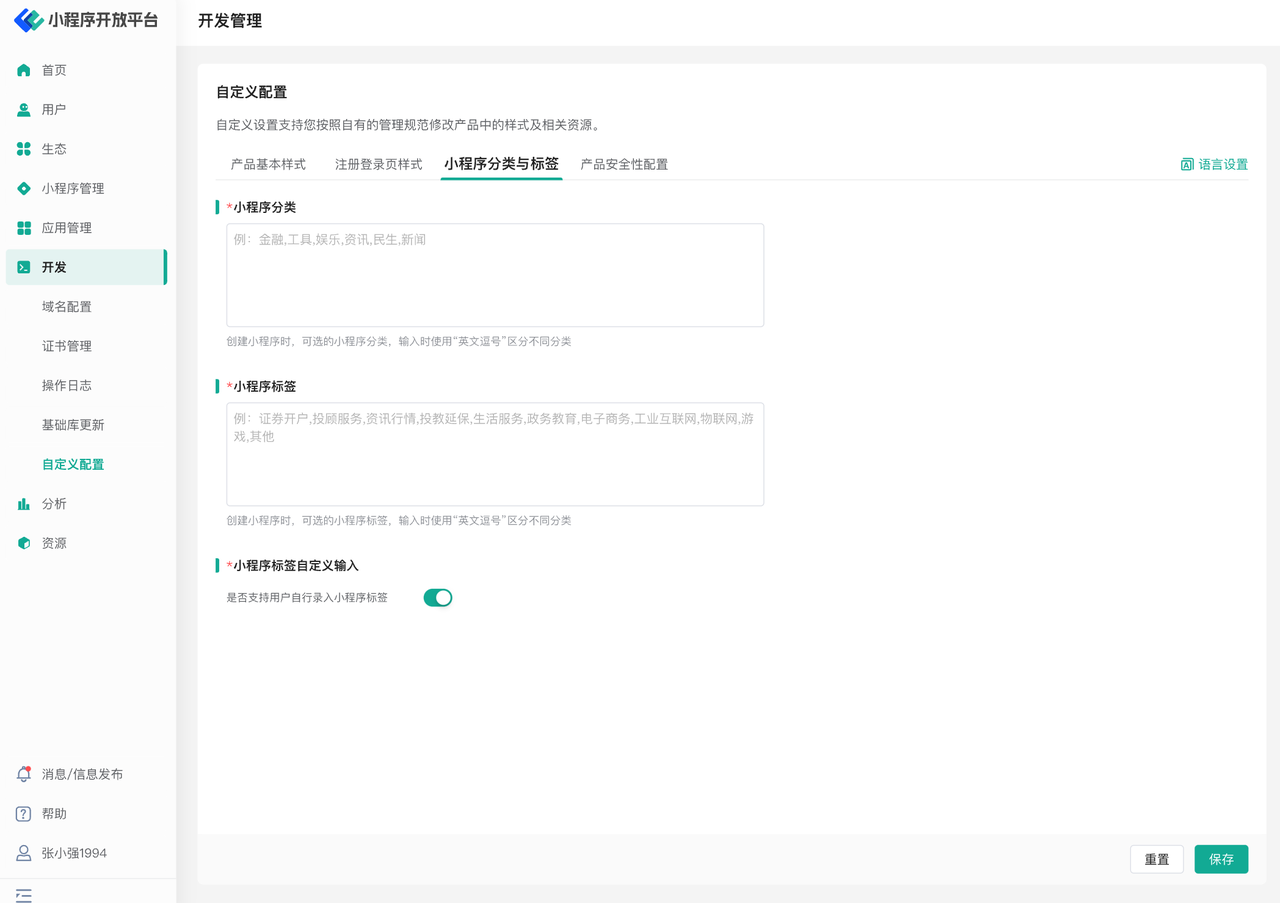Click the 生态 ecosystem icon
The height and width of the screenshot is (903, 1280).
(24, 149)
